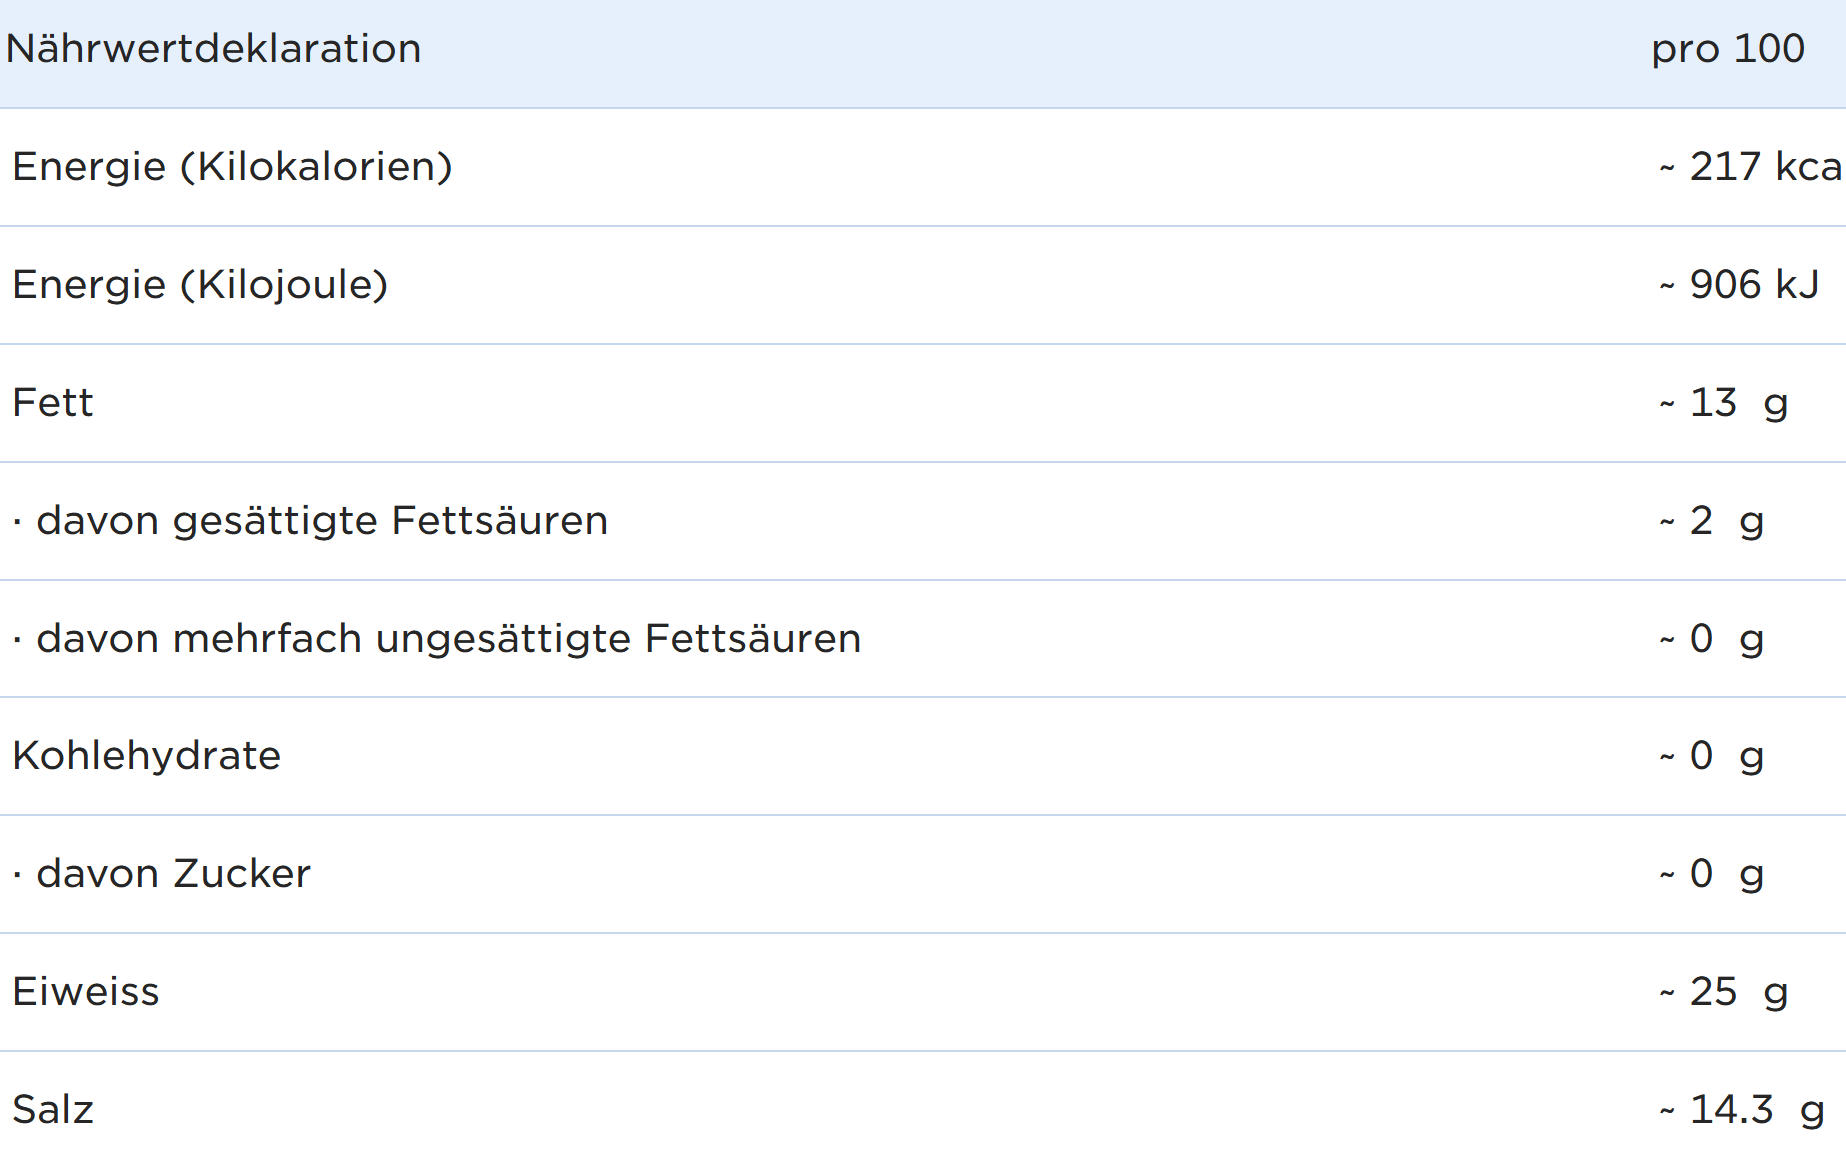Select the Energie (Kilokalorien) row label
Viewport: 1846px width, 1153px height.
click(232, 167)
